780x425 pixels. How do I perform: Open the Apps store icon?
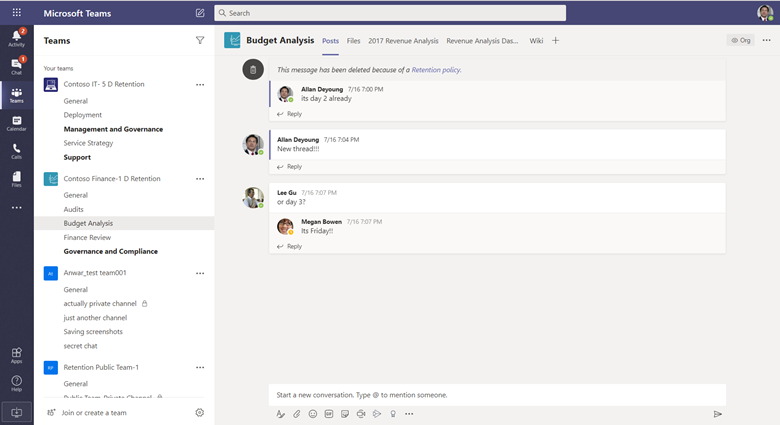tap(16, 355)
